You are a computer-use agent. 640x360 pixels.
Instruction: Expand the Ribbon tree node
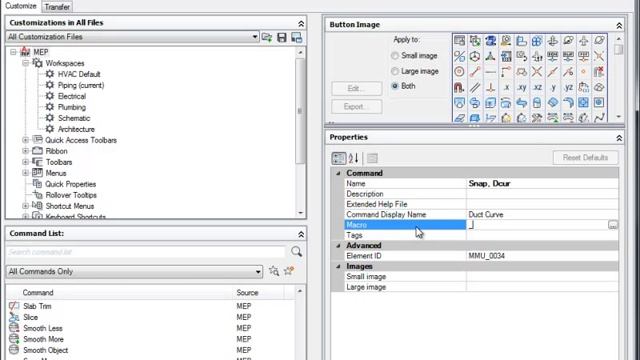(25, 151)
